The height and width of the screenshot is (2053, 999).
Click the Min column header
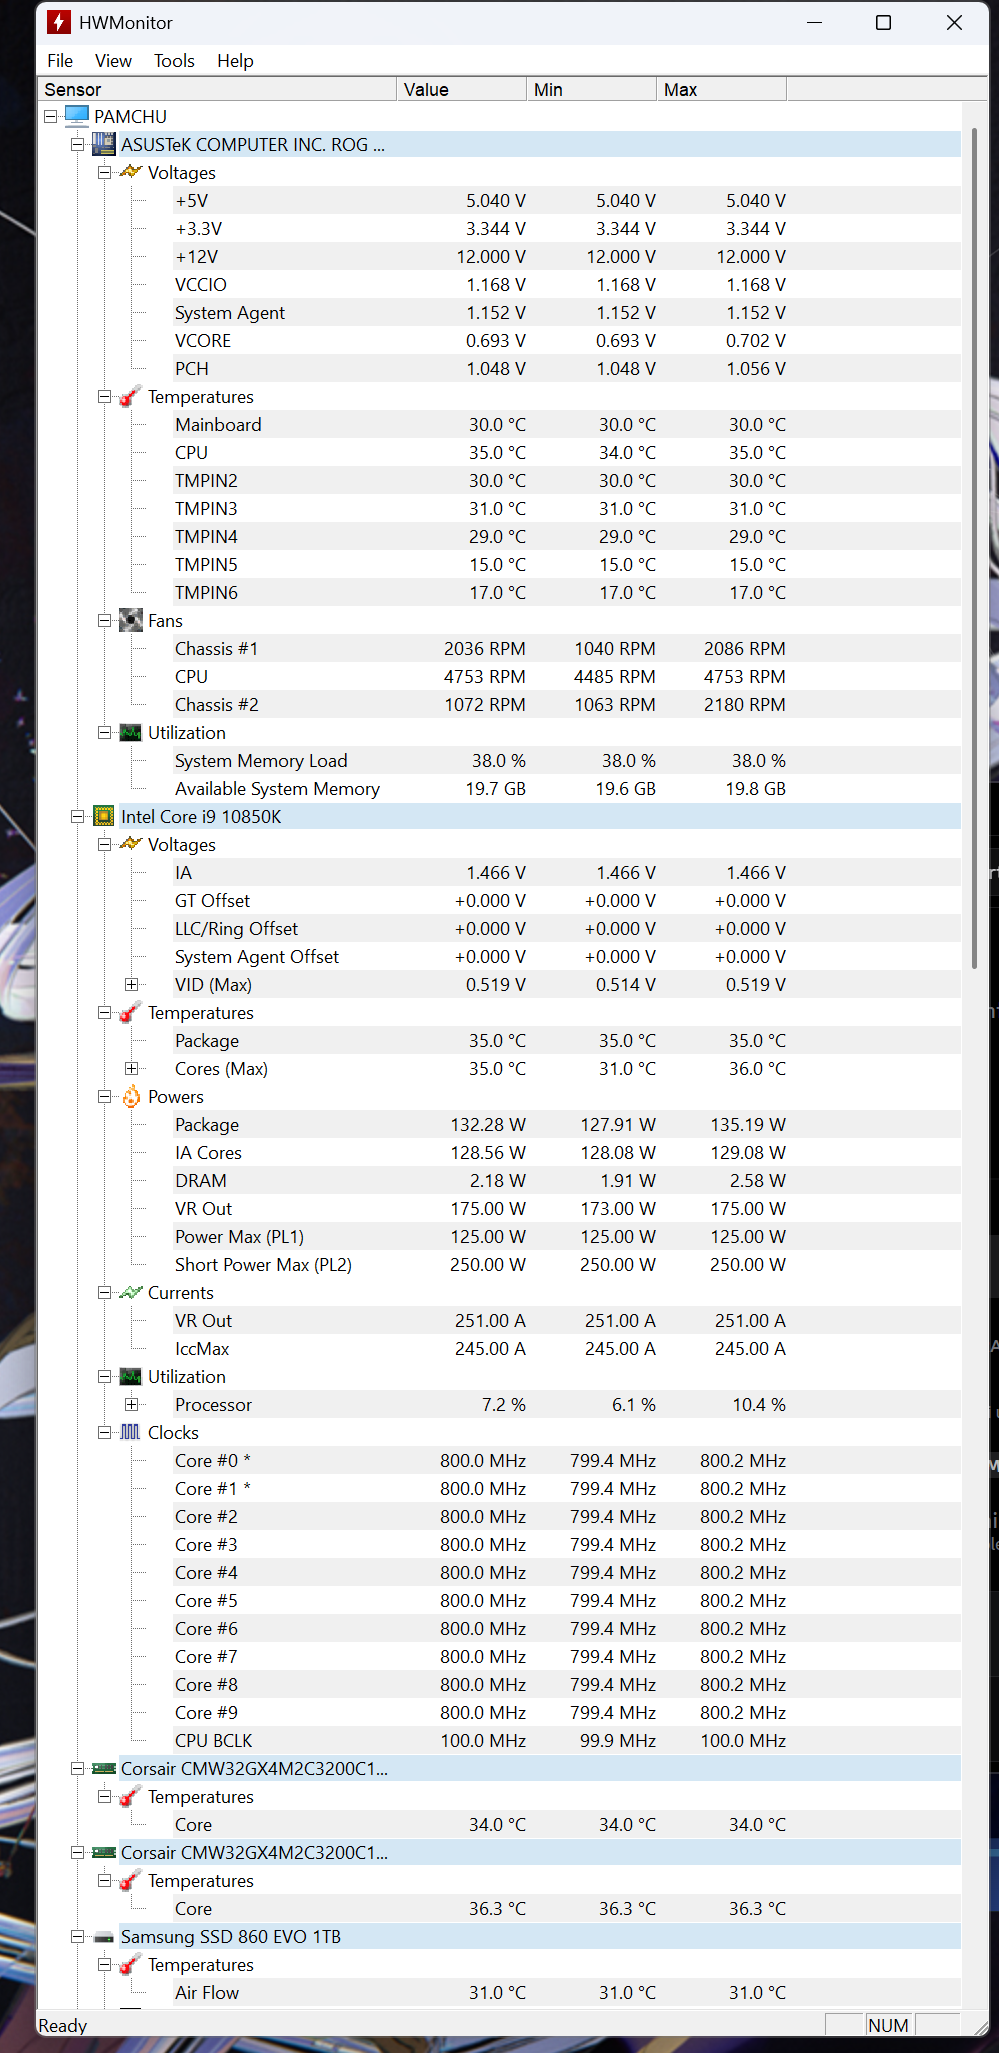pyautogui.click(x=592, y=89)
